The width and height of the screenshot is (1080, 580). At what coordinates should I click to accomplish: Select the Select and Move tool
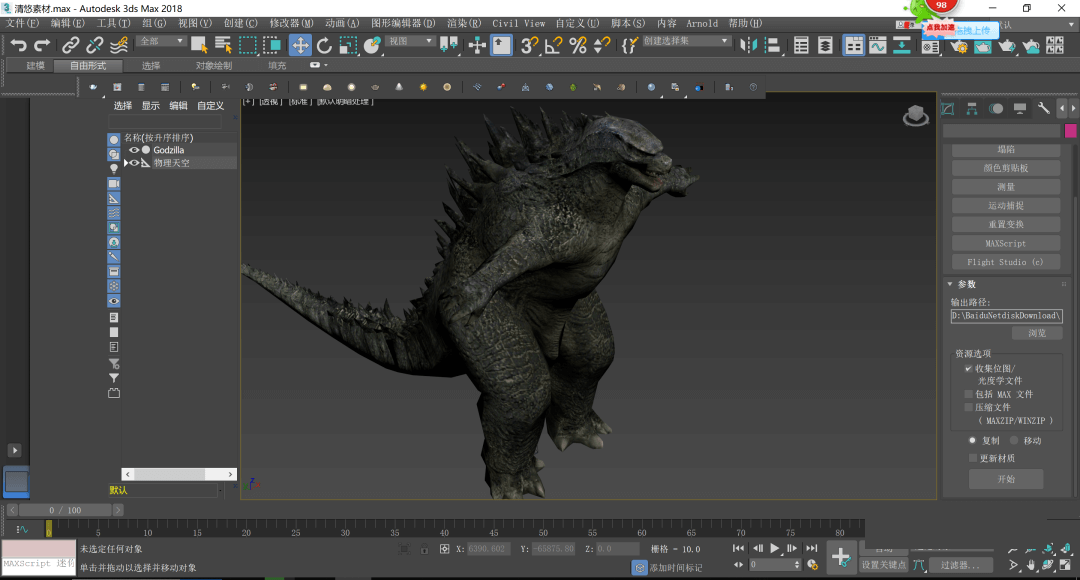click(x=298, y=44)
